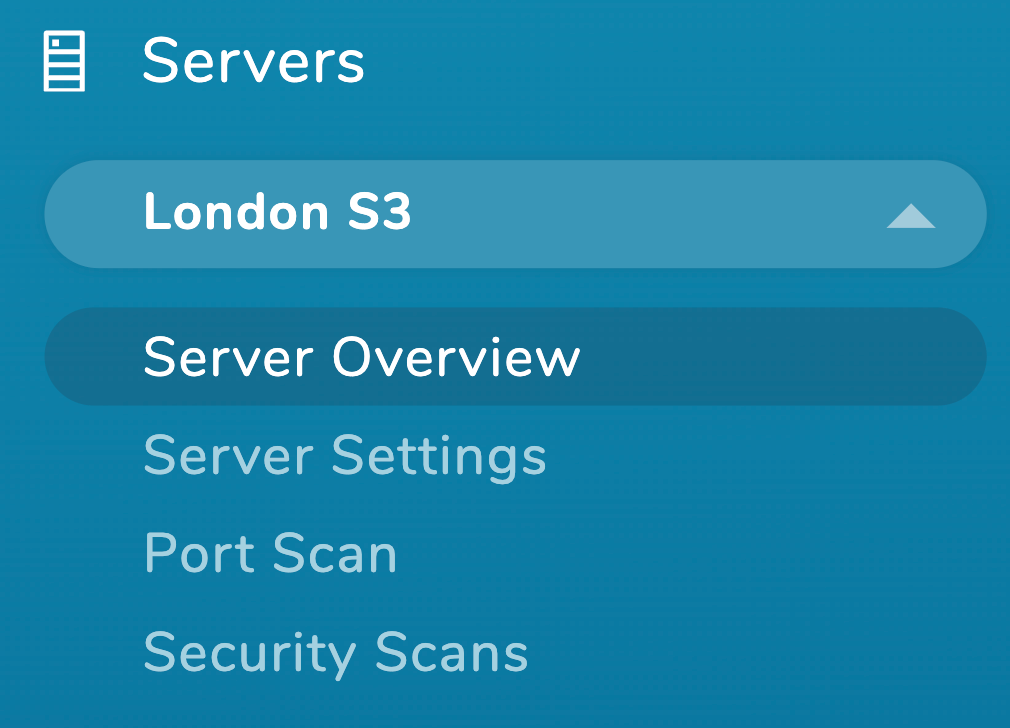Choose Port Scan in sidebar

[271, 553]
